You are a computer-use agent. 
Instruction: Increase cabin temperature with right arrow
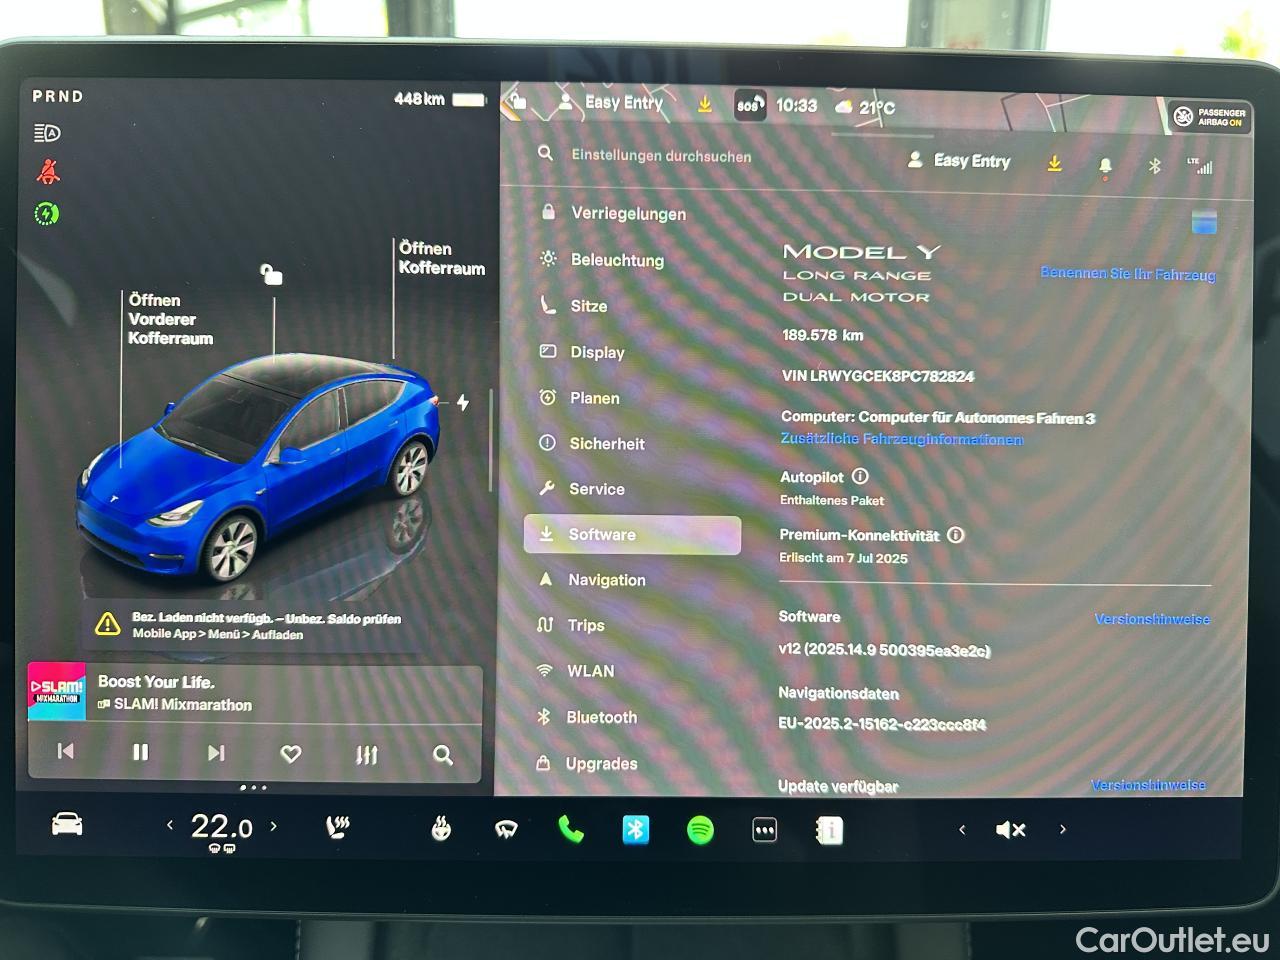[273, 826]
